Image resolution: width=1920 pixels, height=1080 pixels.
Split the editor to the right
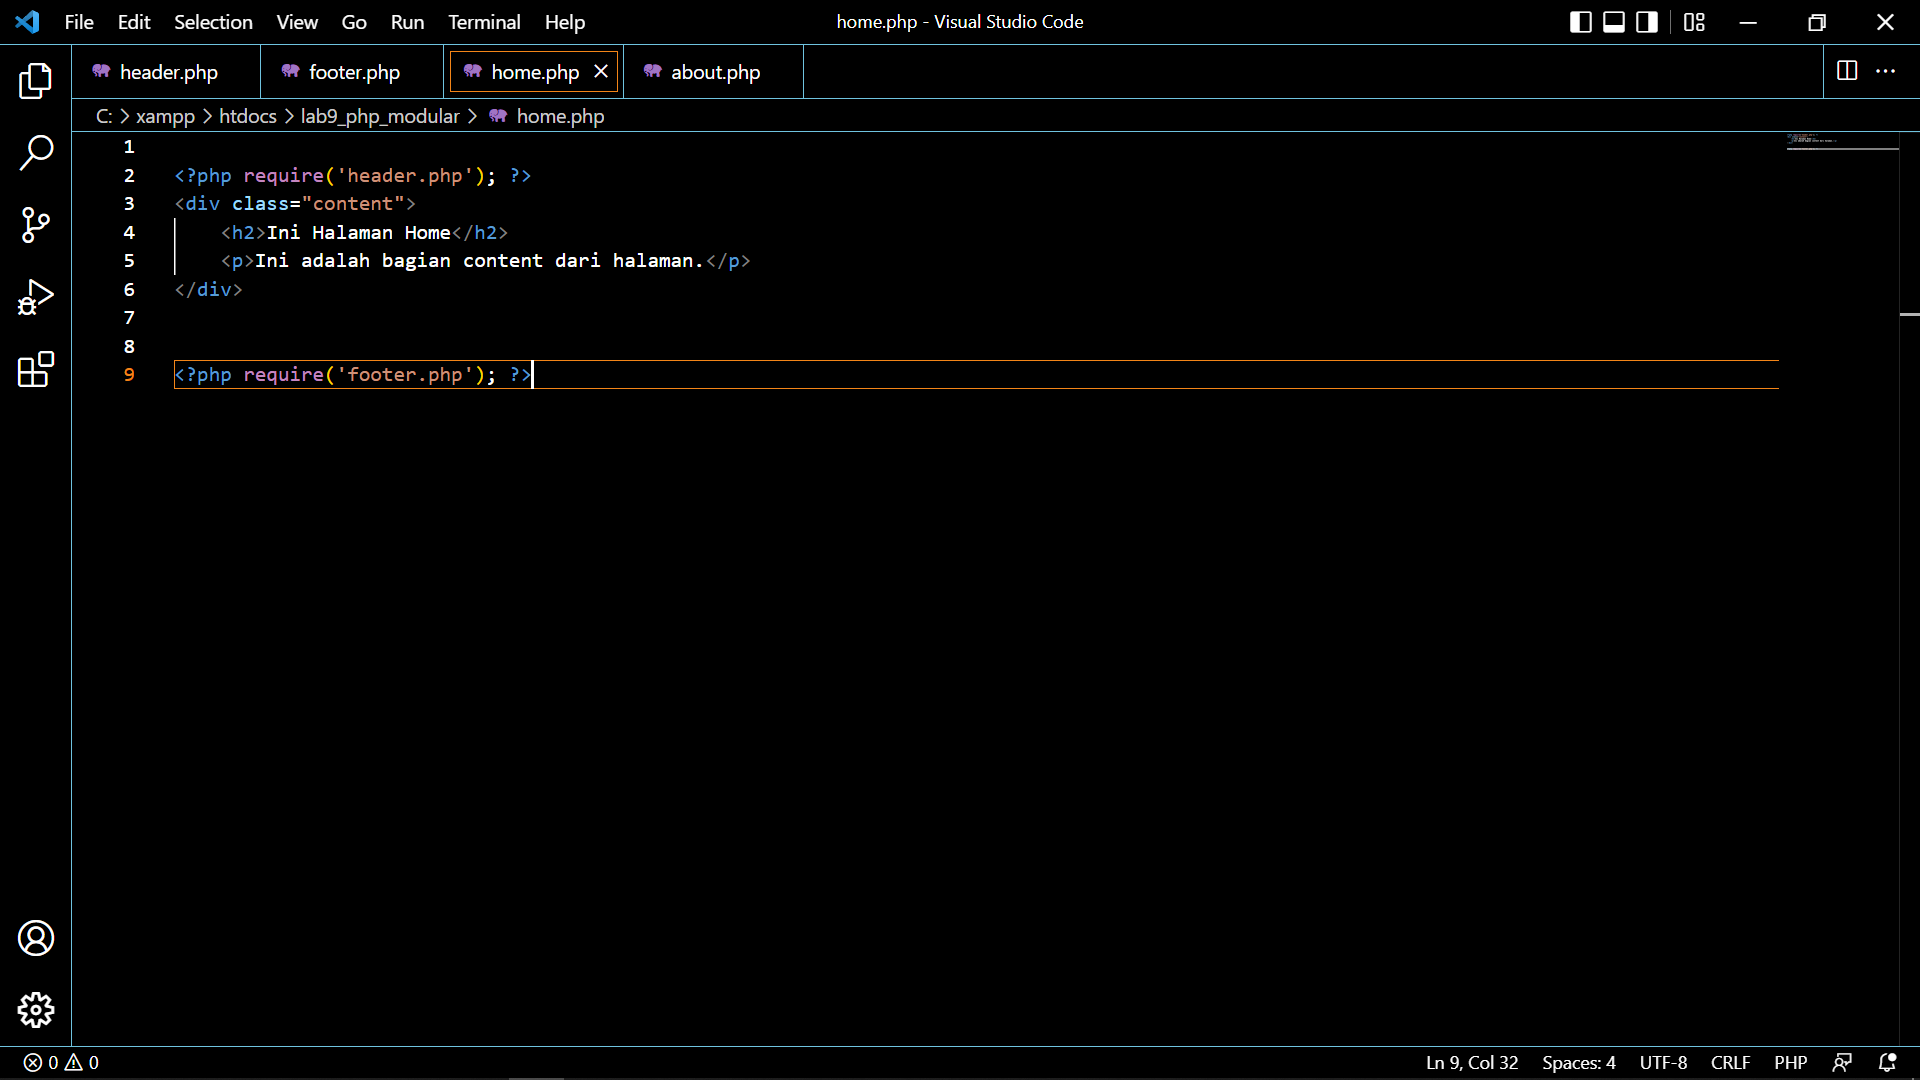pyautogui.click(x=1846, y=71)
